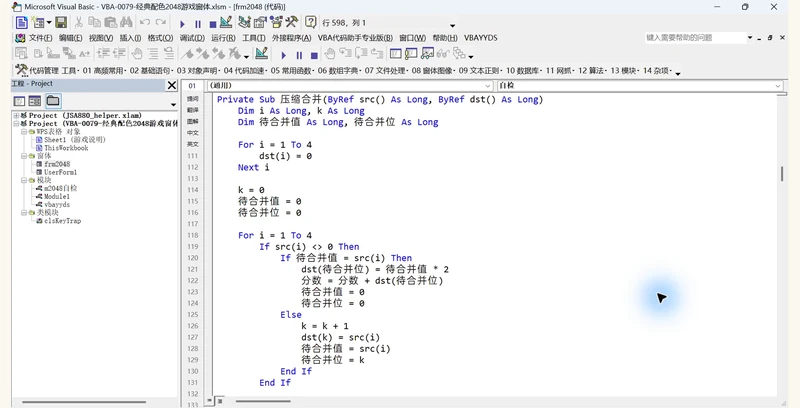The image size is (800, 408).
Task: Toggle bookmark with the Edit toolbar flag icon
Action: tap(187, 53)
